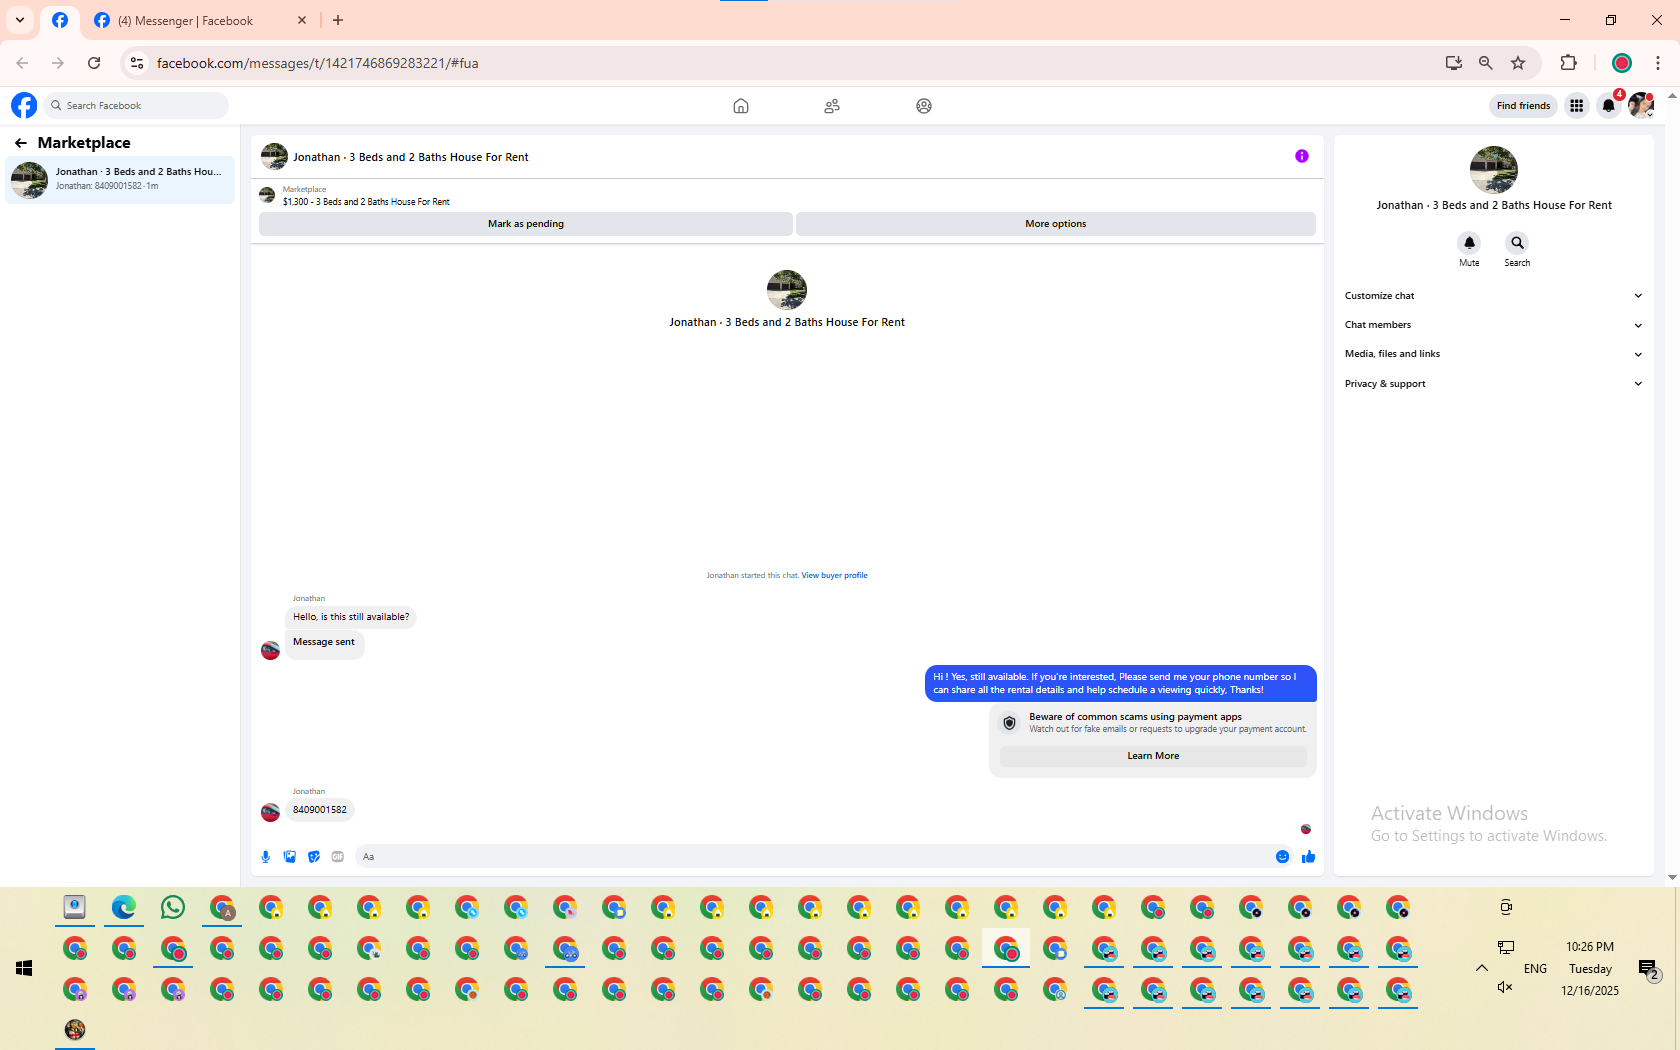This screenshot has width=1680, height=1050.
Task: Mute this conversation using bell icon
Action: click(x=1469, y=243)
